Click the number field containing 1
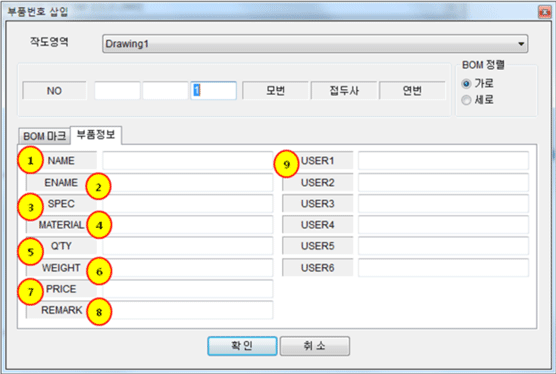Image resolution: width=556 pixels, height=374 pixels. tap(213, 91)
